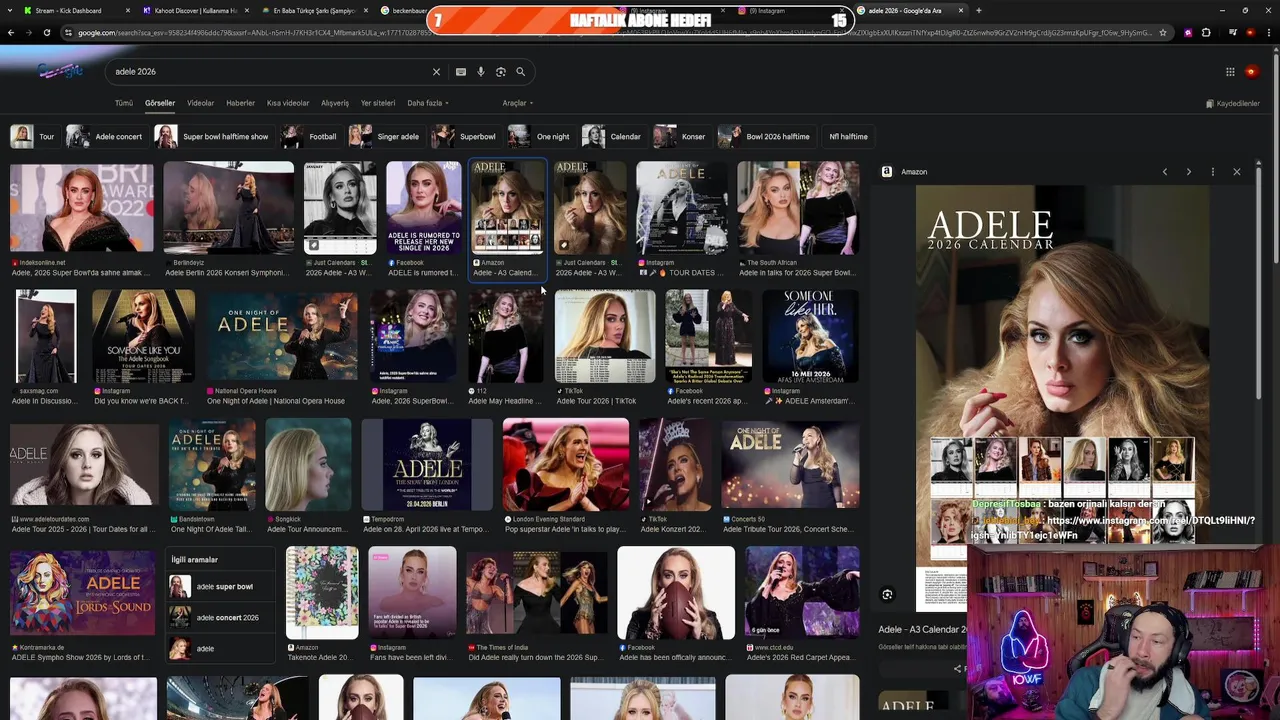Screen dimensions: 1280x720
Task: Open the Haberler search tab
Action: 240,103
